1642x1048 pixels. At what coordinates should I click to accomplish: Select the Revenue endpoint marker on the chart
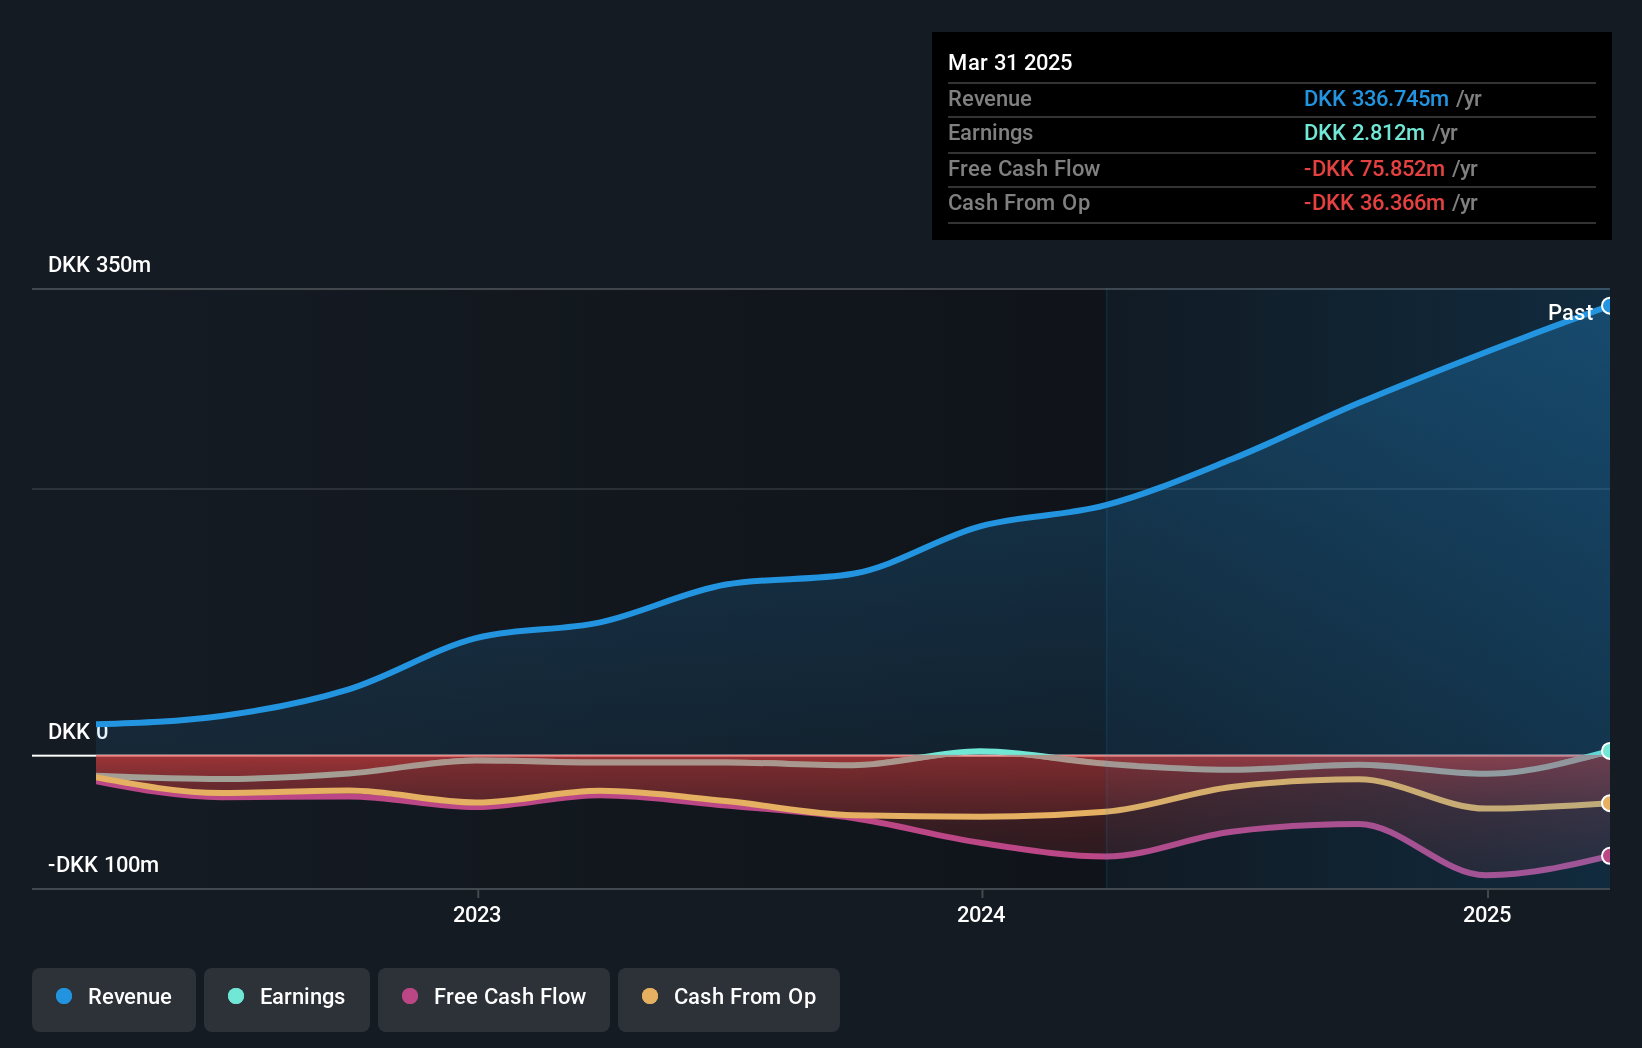pyautogui.click(x=1608, y=305)
